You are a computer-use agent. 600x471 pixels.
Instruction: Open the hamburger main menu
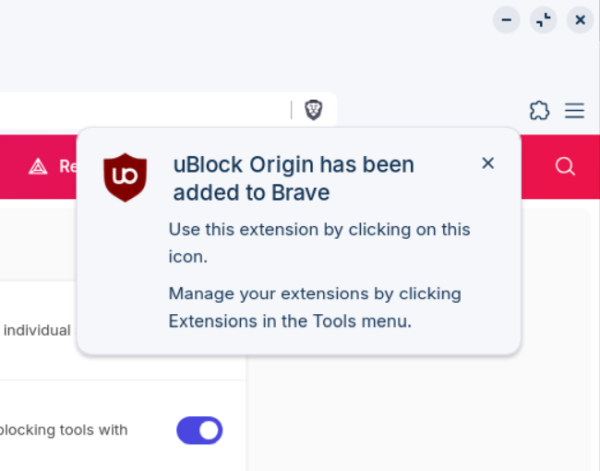coord(574,110)
